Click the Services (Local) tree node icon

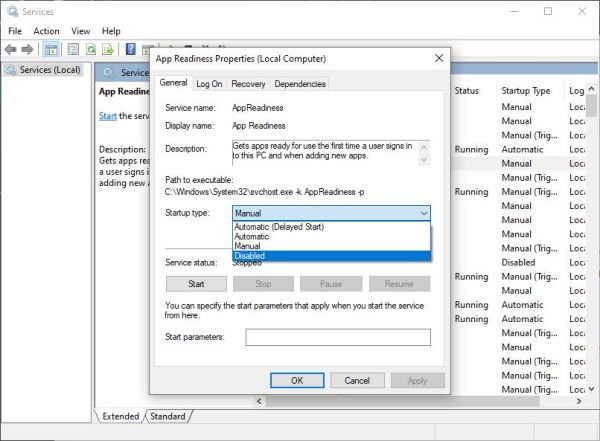coord(11,70)
